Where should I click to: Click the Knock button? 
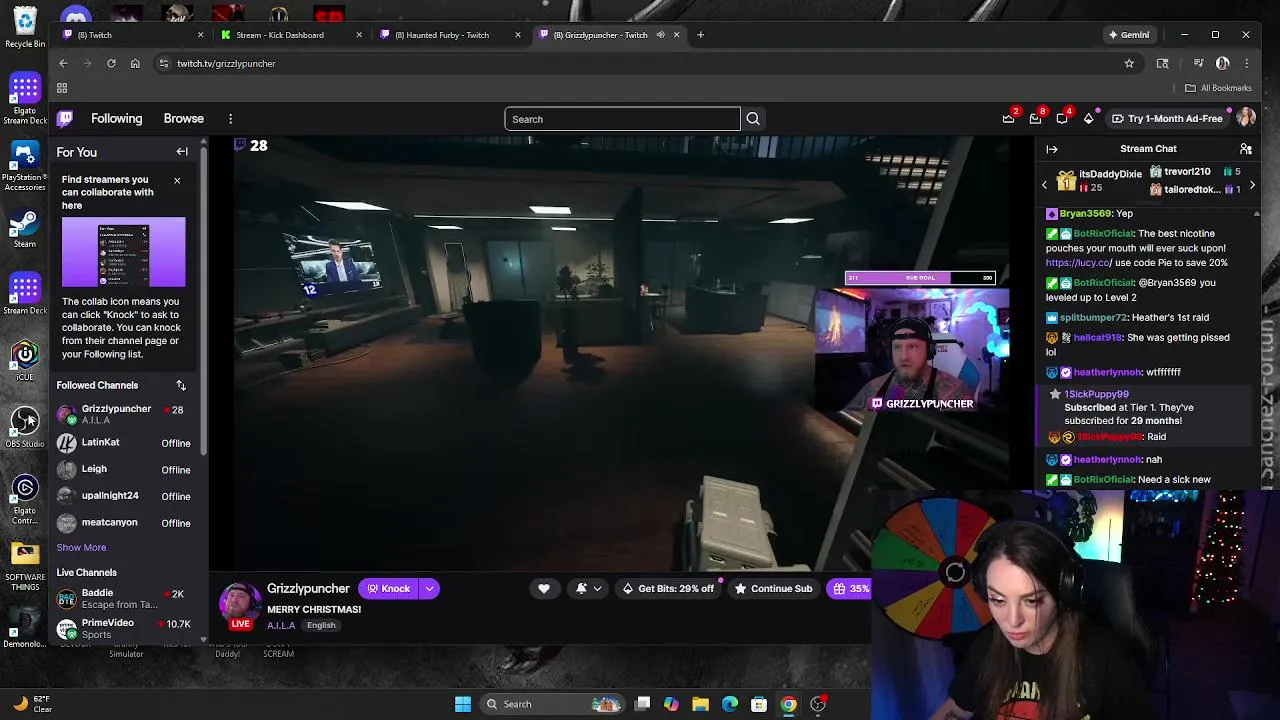click(388, 589)
